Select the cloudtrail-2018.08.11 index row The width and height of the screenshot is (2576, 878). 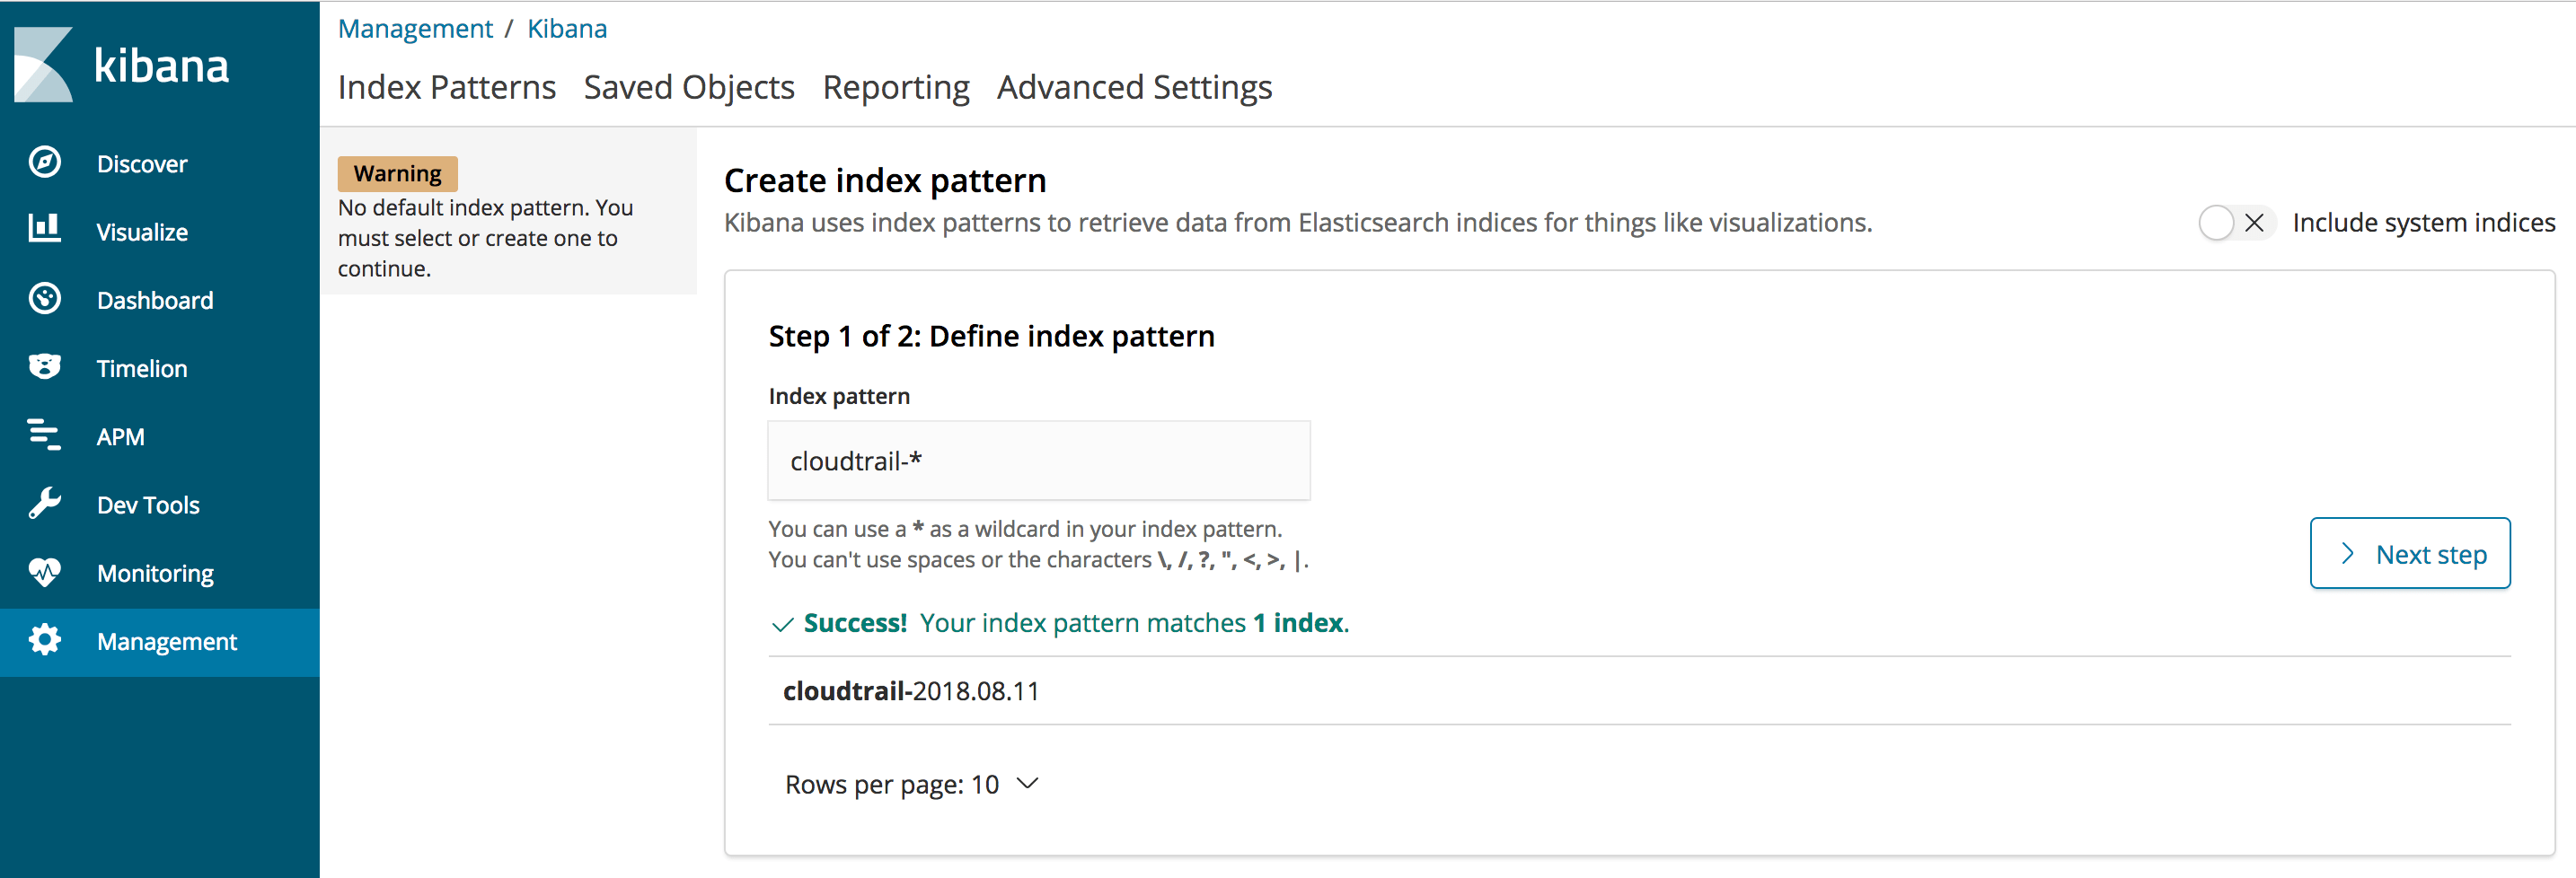911,691
